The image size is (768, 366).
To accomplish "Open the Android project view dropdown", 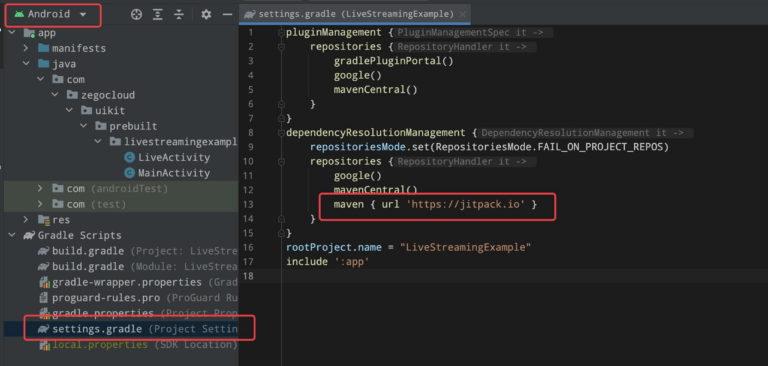I will [51, 14].
